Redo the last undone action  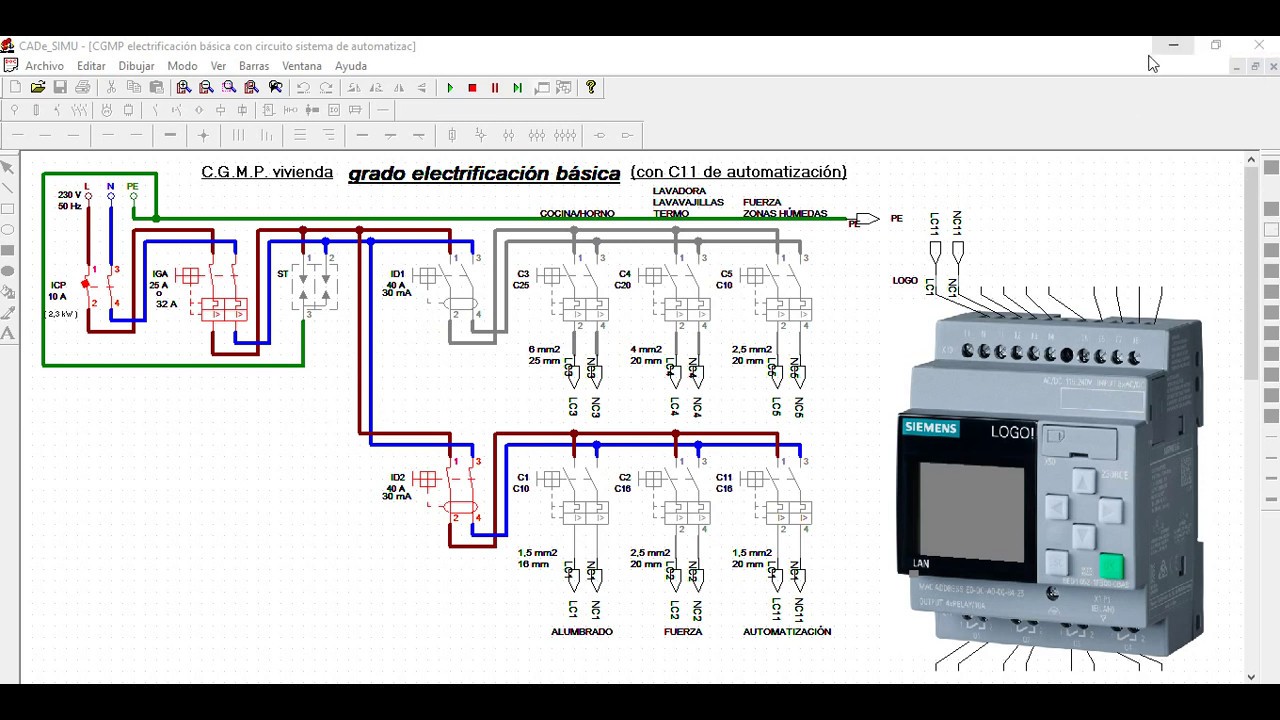coord(326,88)
